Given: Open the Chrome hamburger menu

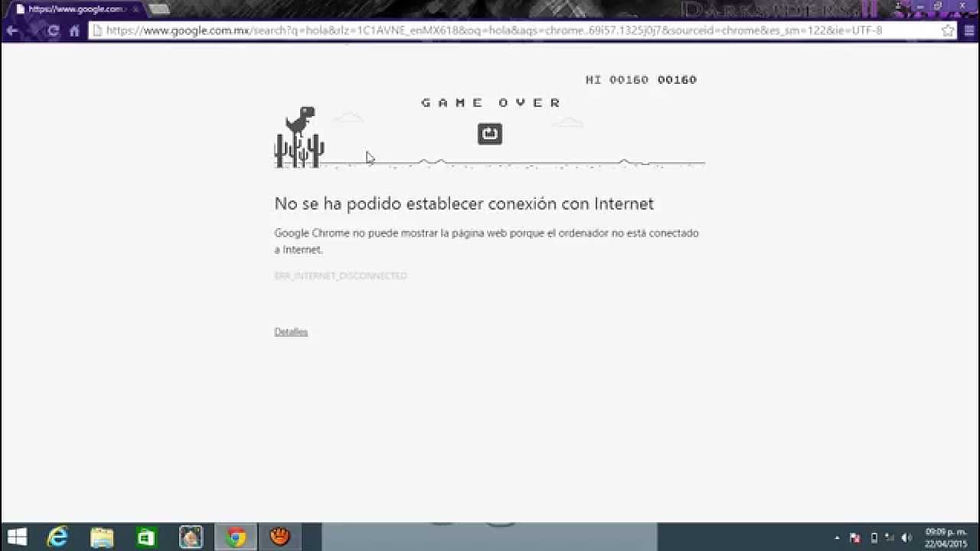Looking at the screenshot, I should click(x=969, y=31).
